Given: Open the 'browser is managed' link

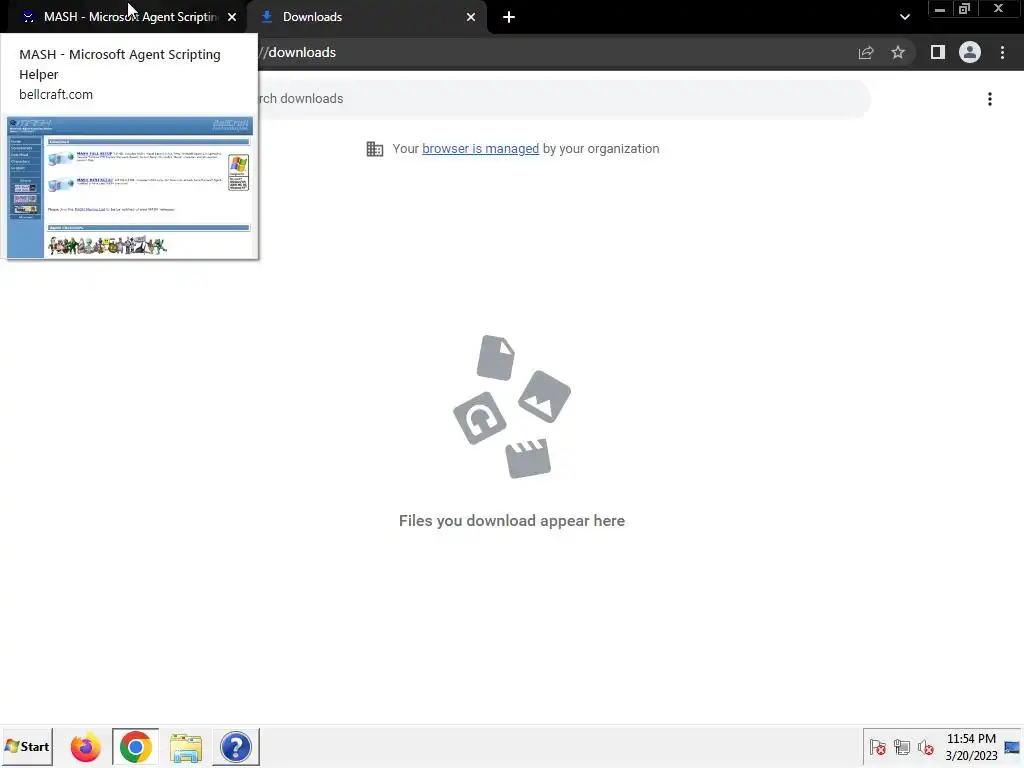Looking at the screenshot, I should click(481, 149).
